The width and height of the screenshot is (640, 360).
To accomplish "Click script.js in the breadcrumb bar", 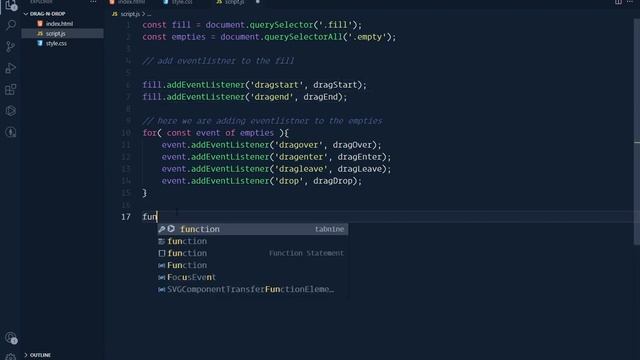I will pyautogui.click(x=130, y=14).
